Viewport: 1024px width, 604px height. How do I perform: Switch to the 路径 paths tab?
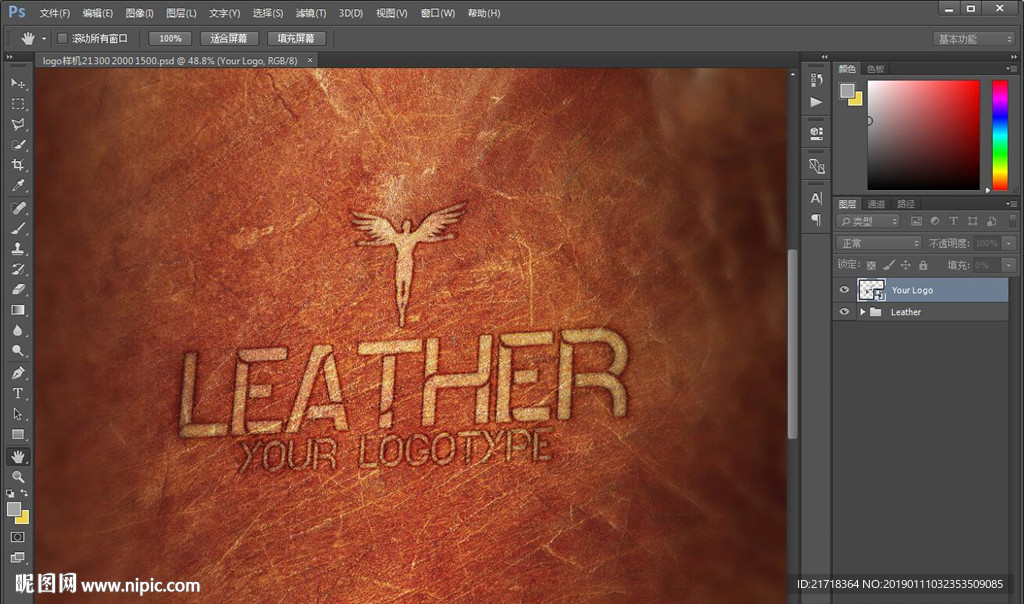point(906,204)
